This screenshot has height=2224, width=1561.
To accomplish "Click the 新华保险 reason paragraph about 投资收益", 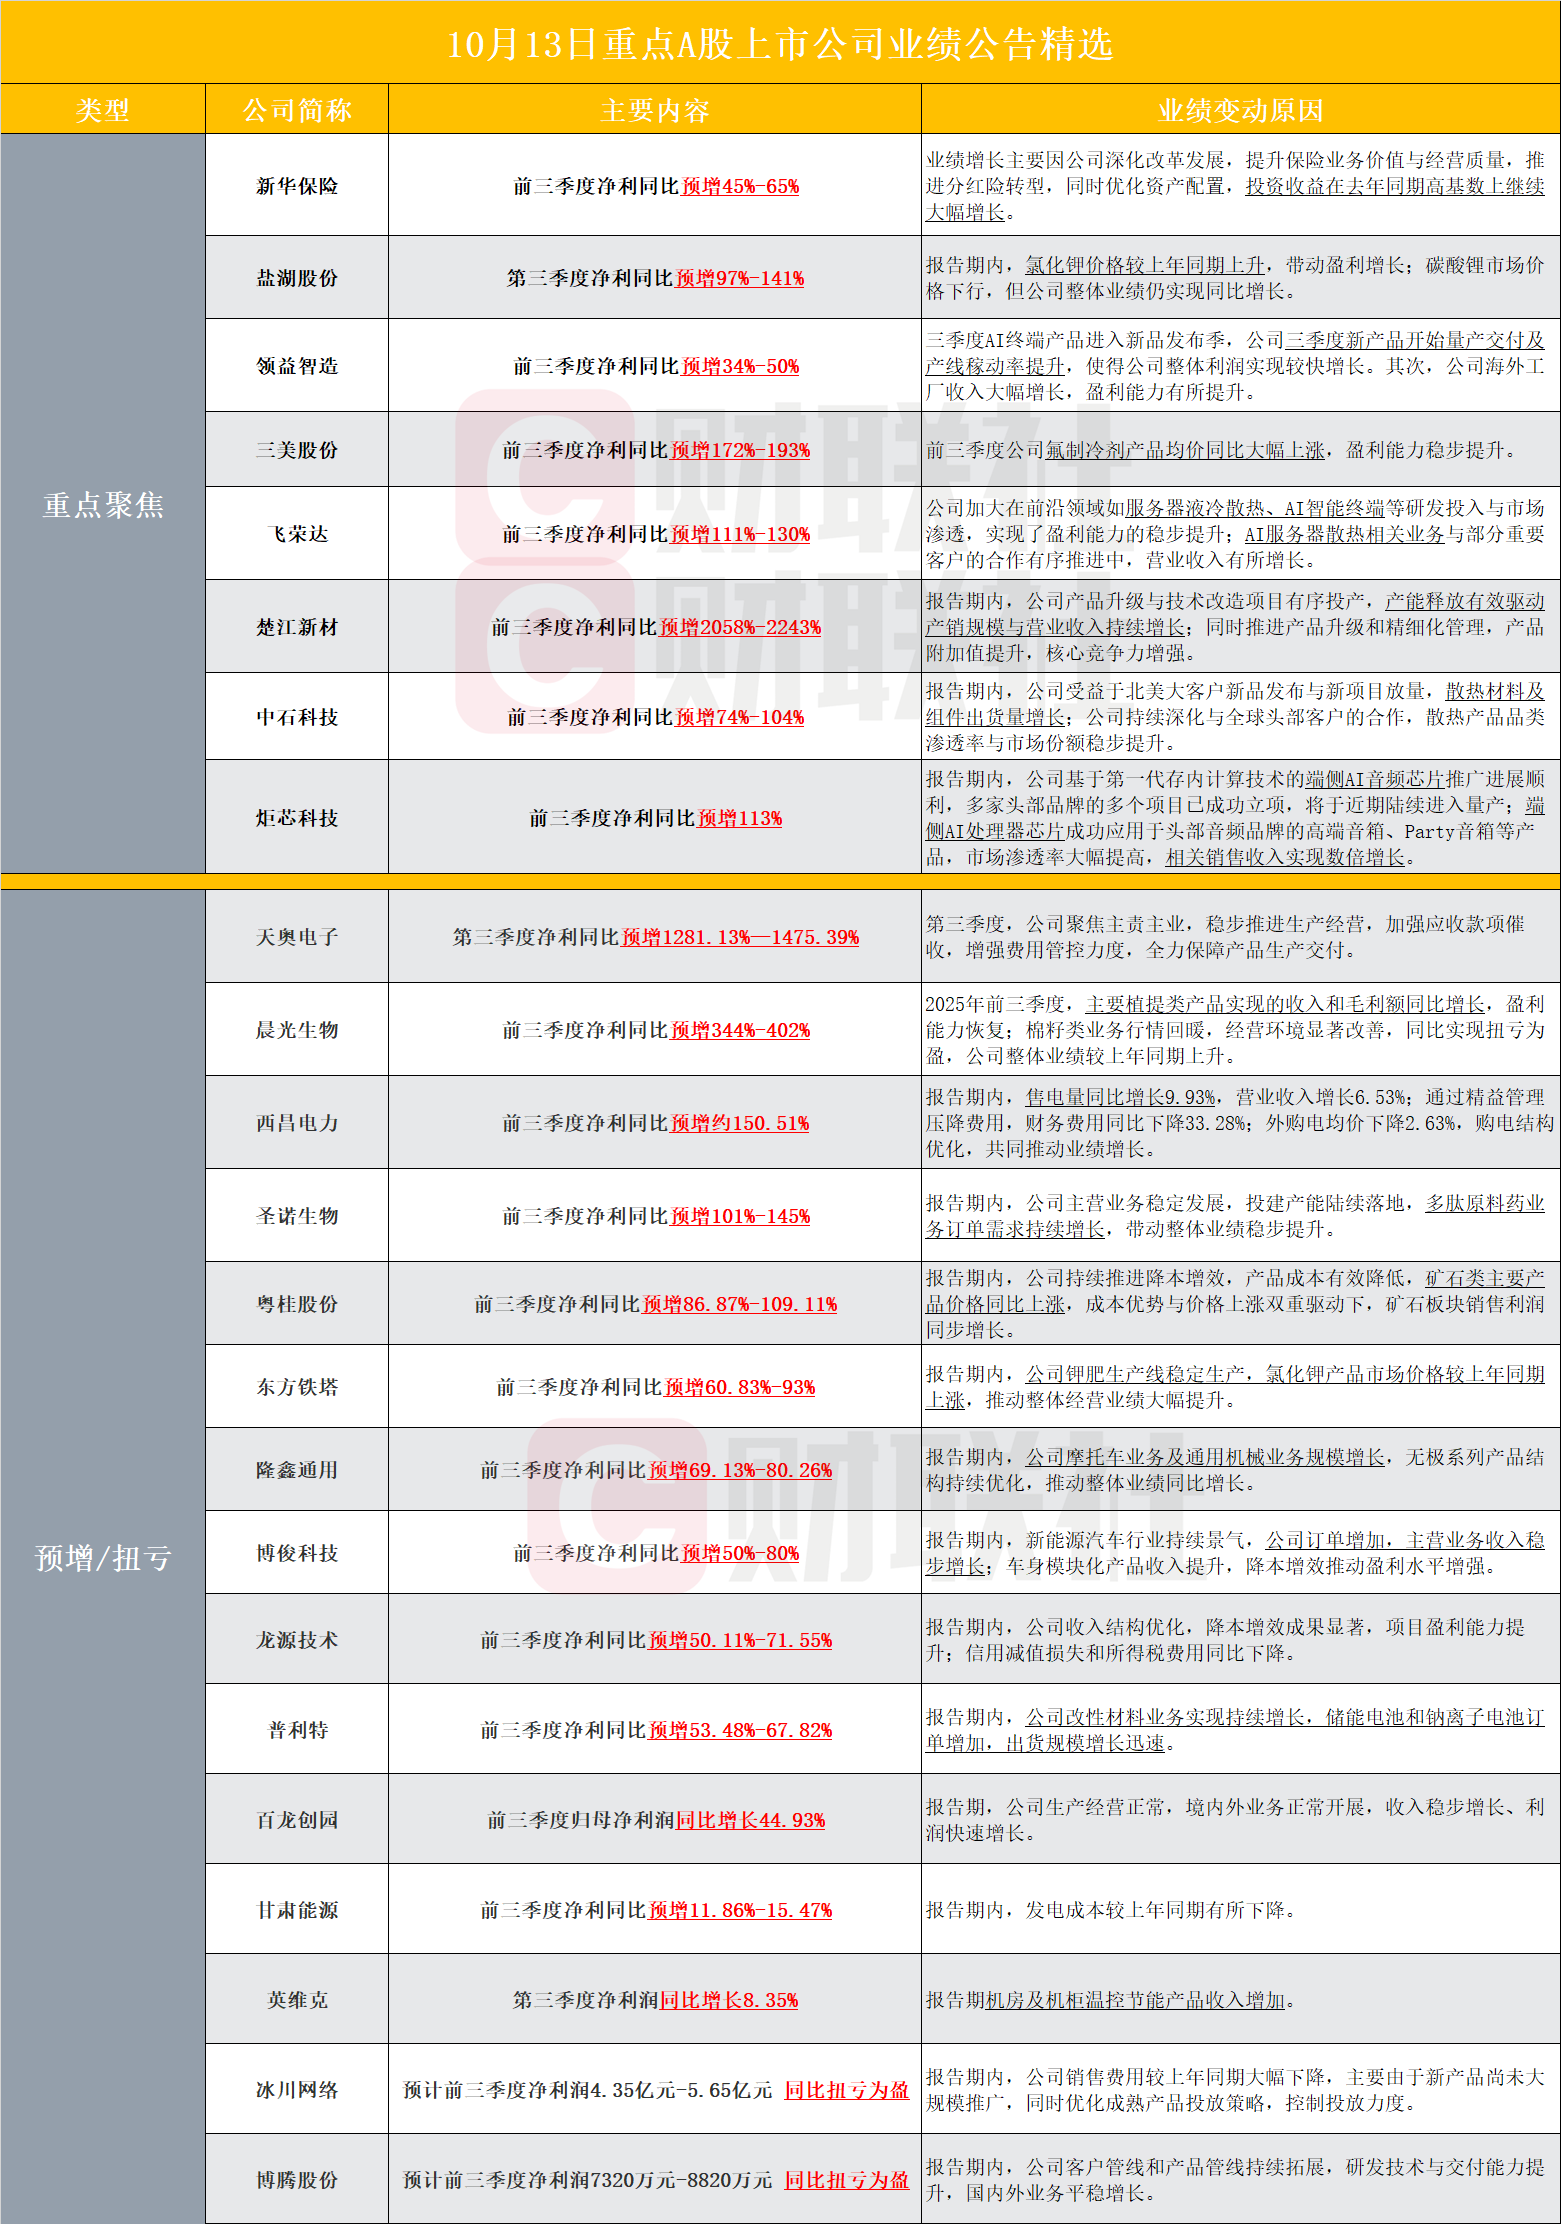I will (1235, 186).
